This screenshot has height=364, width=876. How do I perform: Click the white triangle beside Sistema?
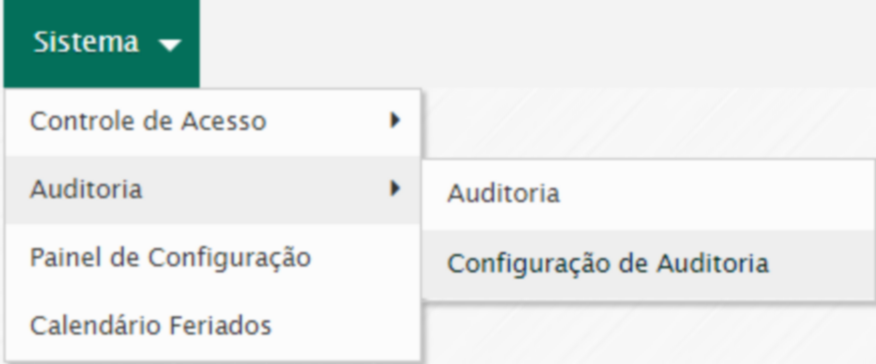pyautogui.click(x=170, y=45)
